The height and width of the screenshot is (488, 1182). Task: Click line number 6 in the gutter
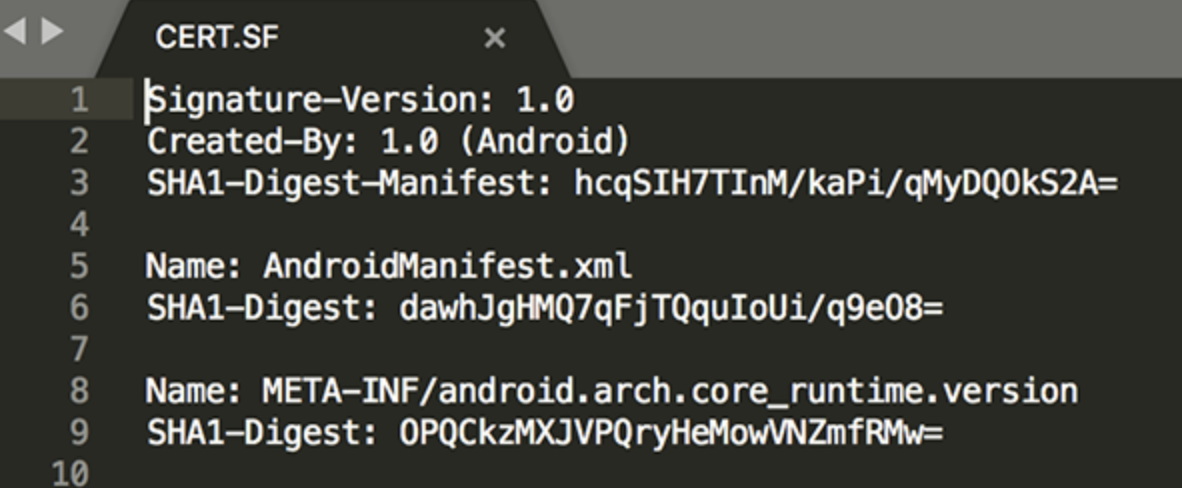[78, 308]
